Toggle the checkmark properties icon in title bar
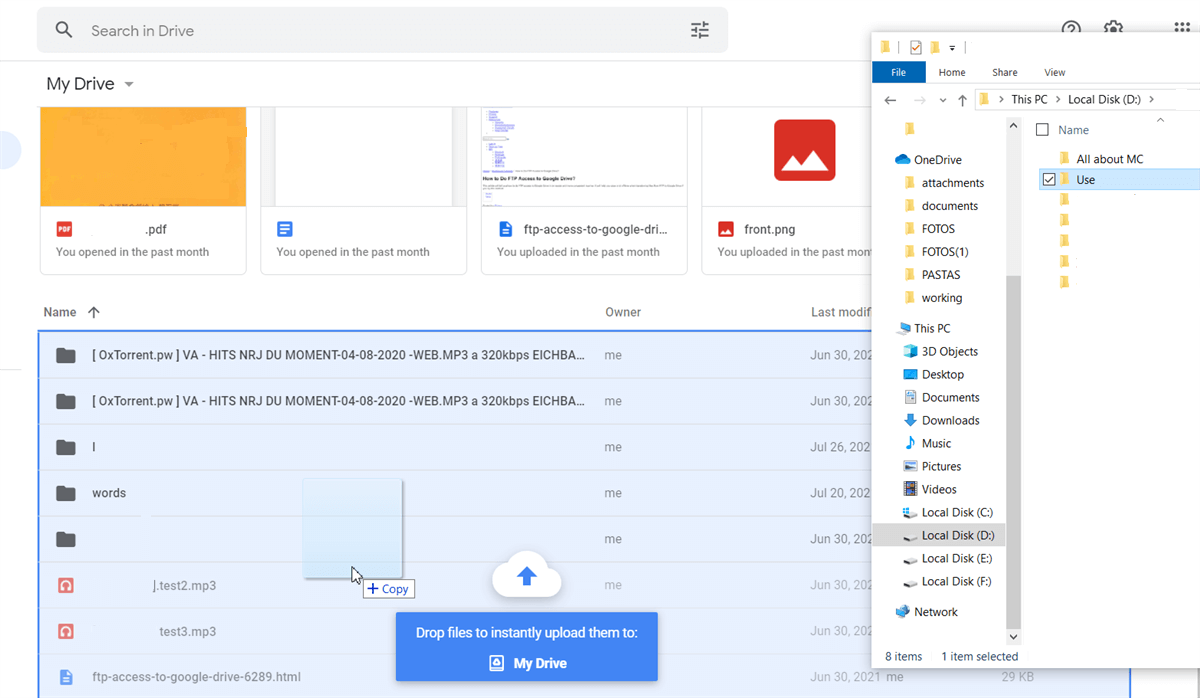 click(x=915, y=47)
